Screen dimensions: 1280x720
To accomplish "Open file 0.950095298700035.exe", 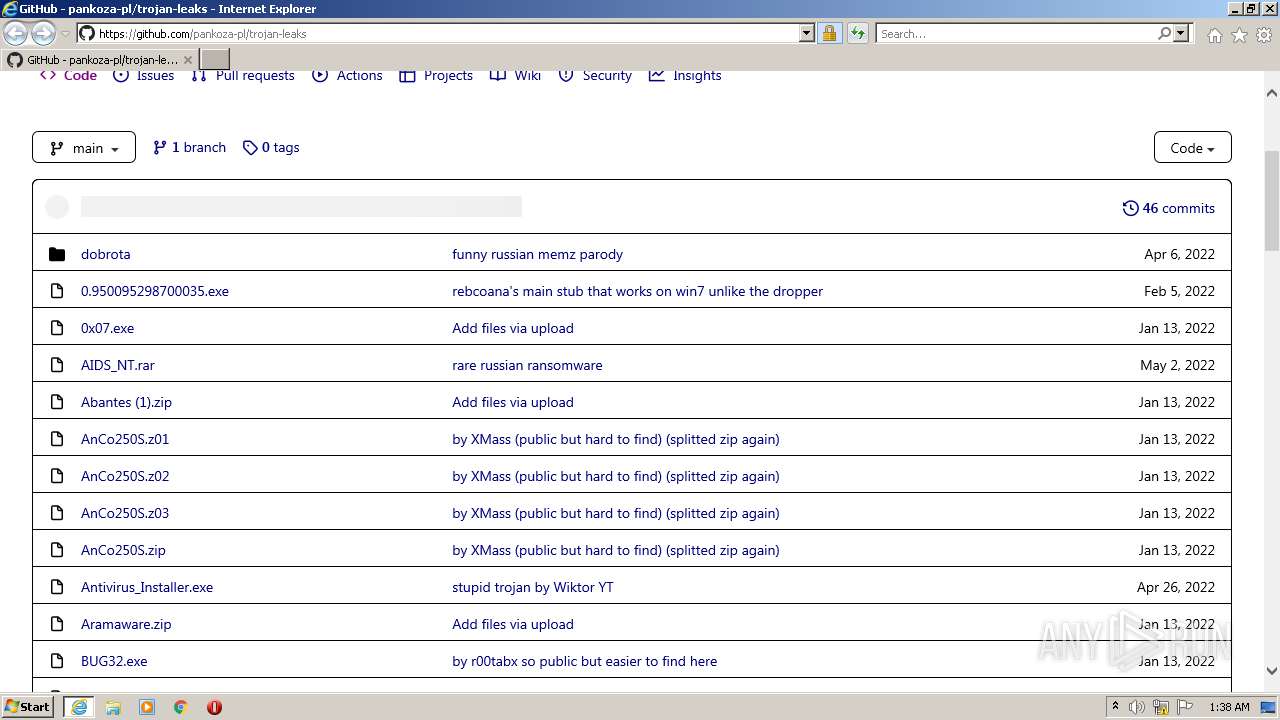I will [x=155, y=291].
